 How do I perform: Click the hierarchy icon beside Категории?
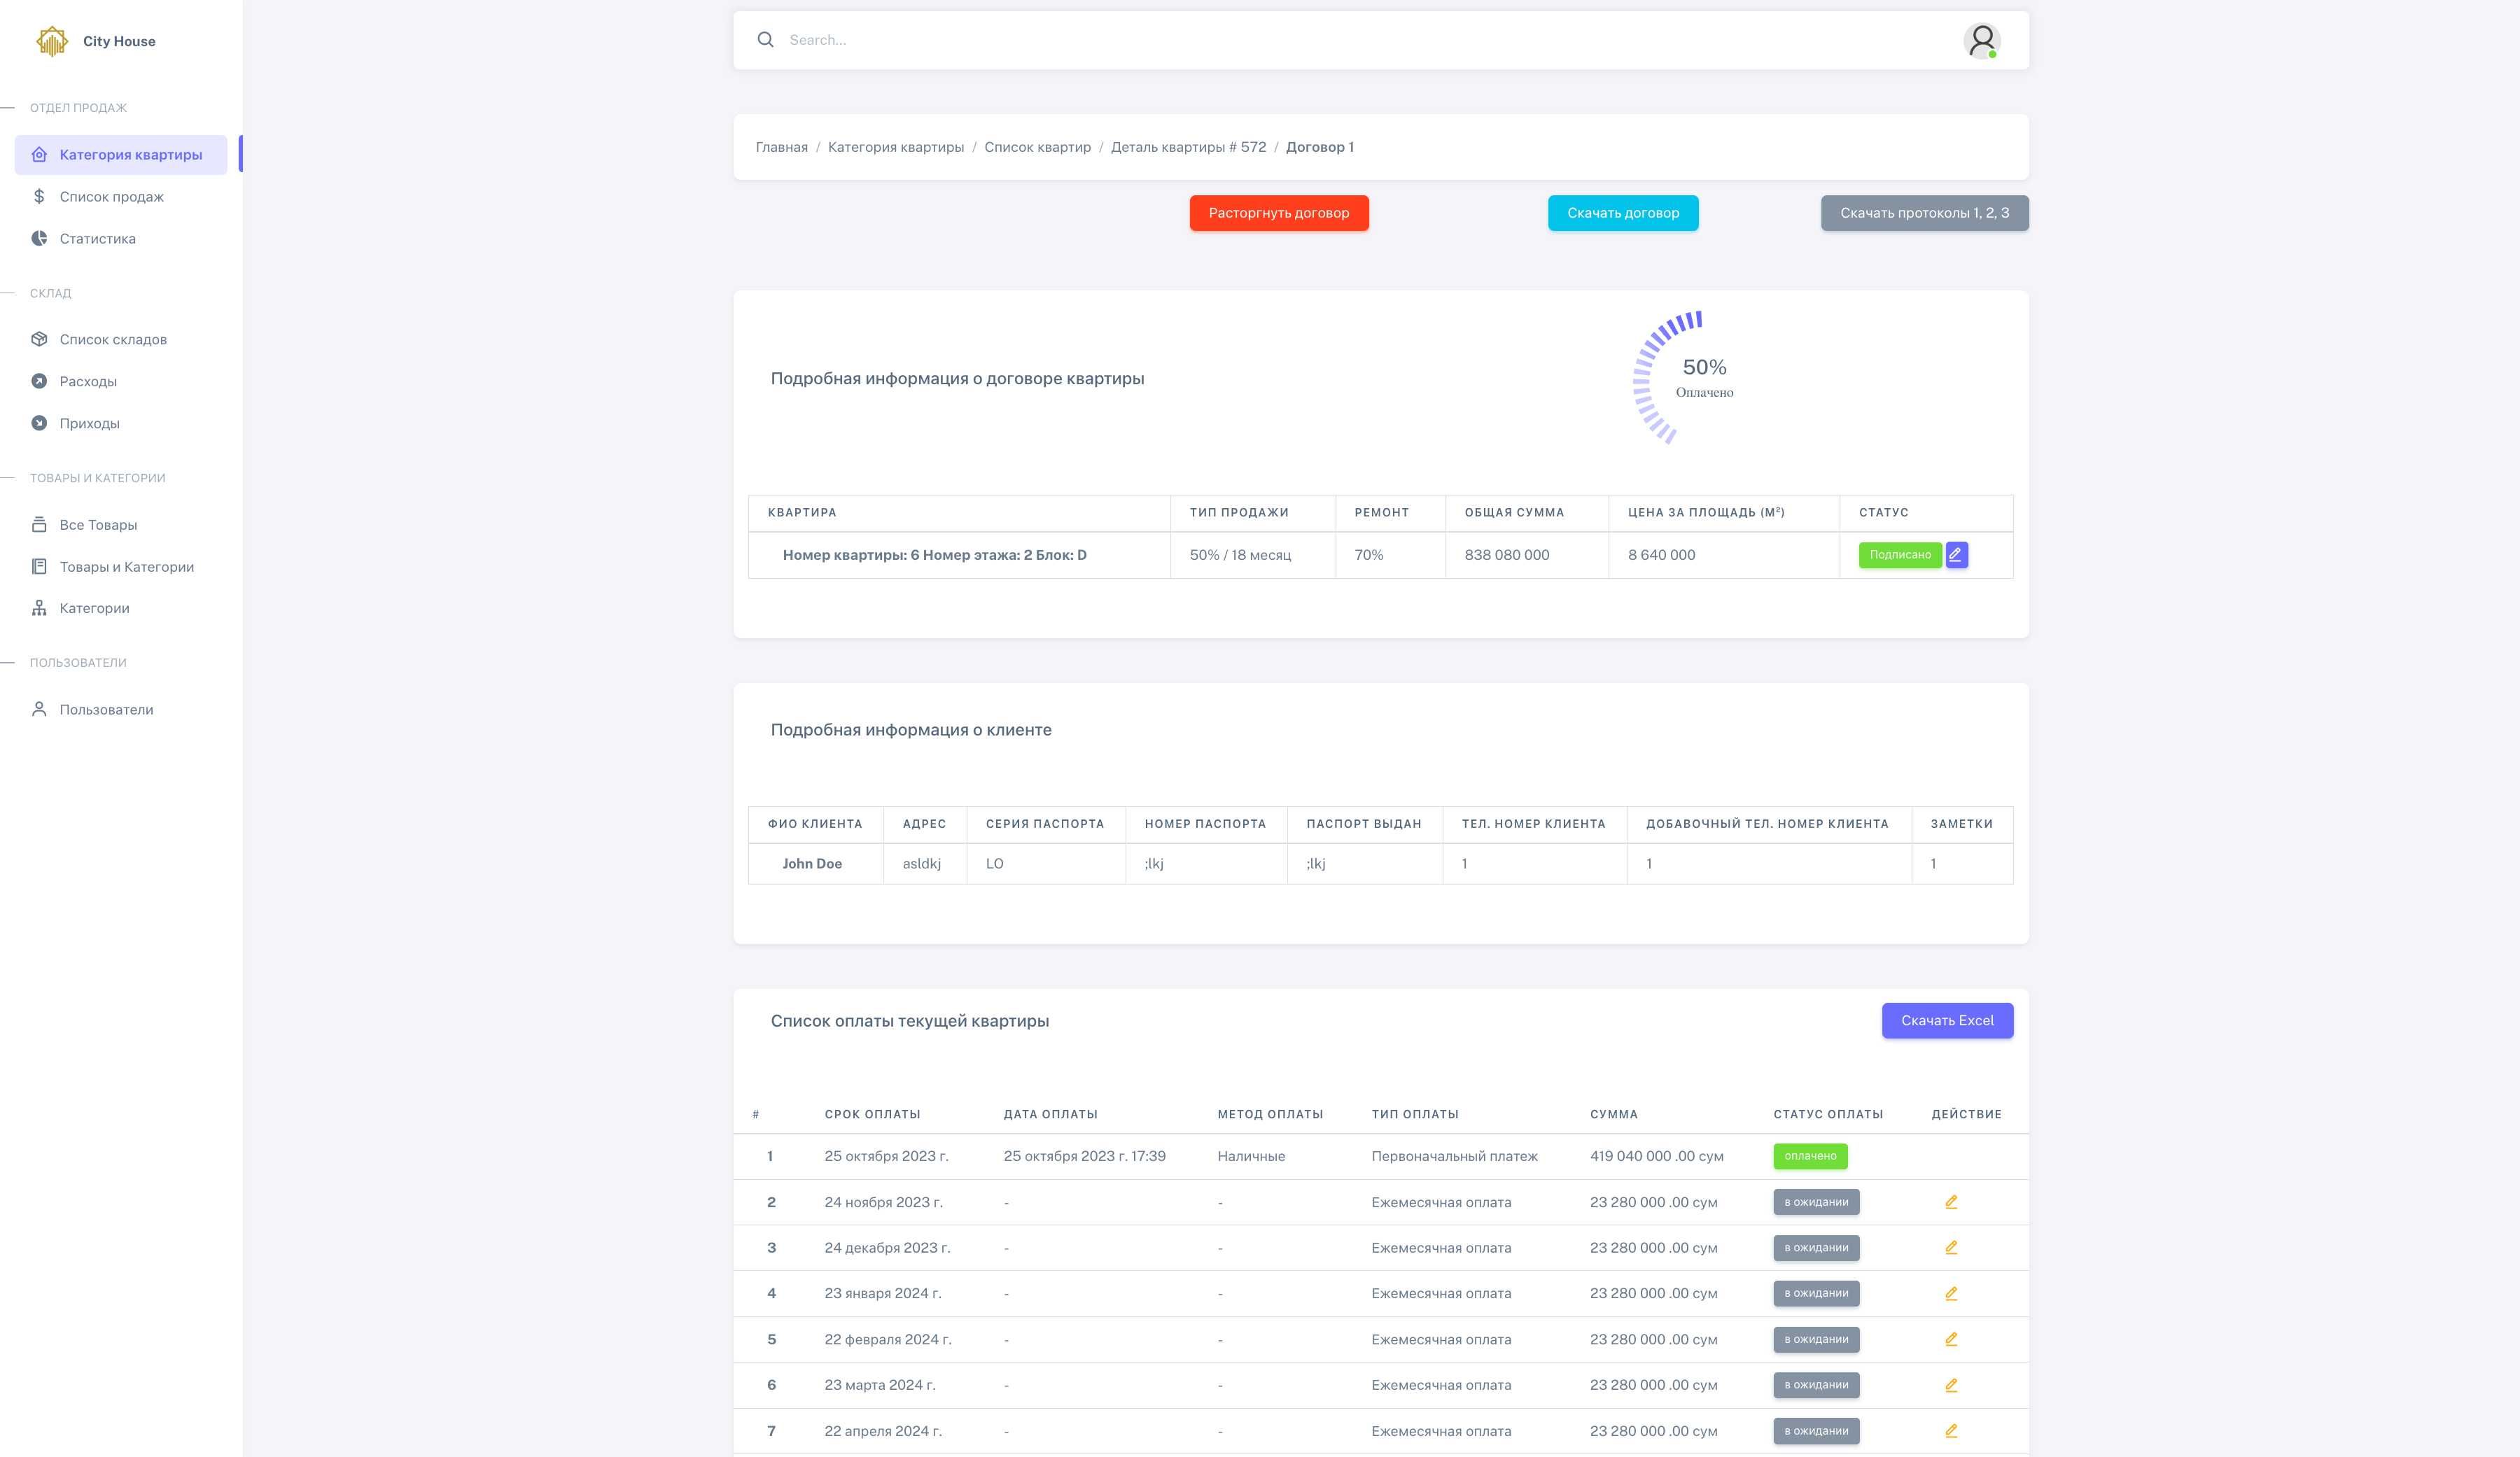[39, 608]
